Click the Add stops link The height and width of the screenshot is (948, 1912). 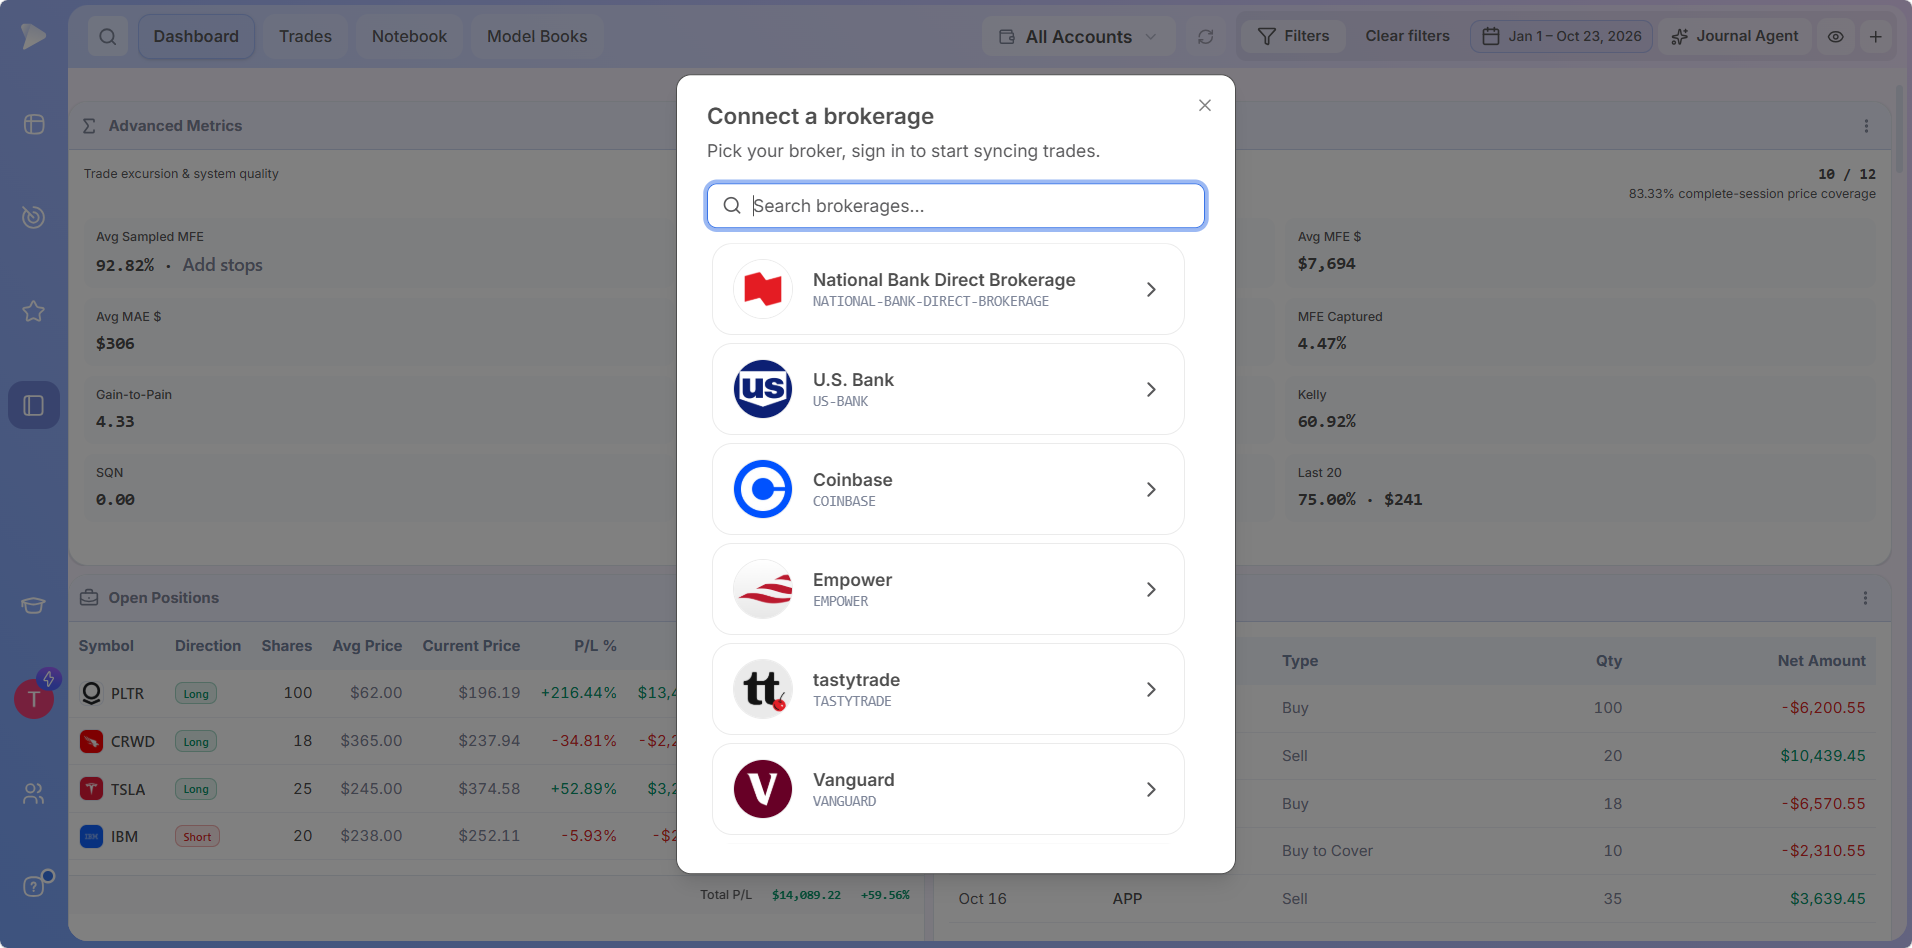222,265
